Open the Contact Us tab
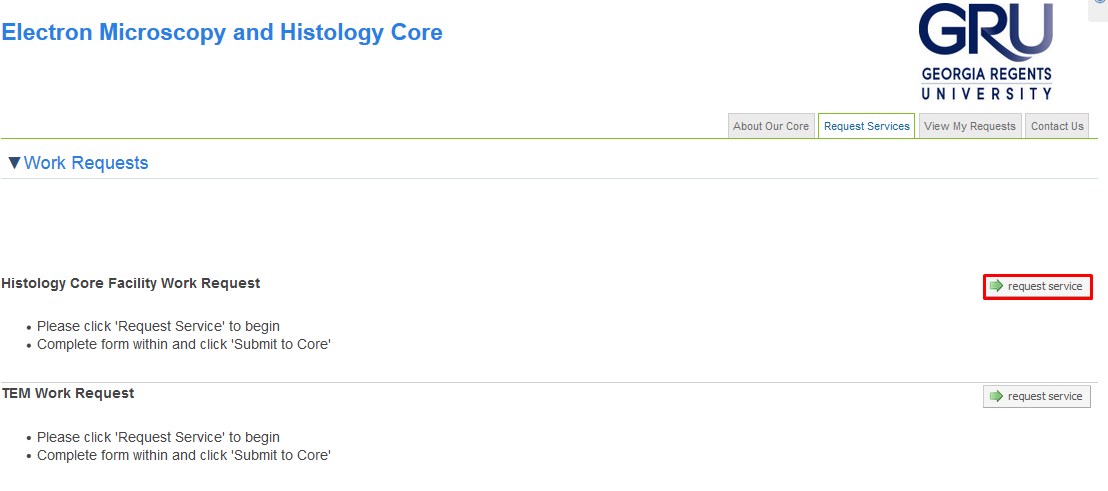 [1057, 126]
